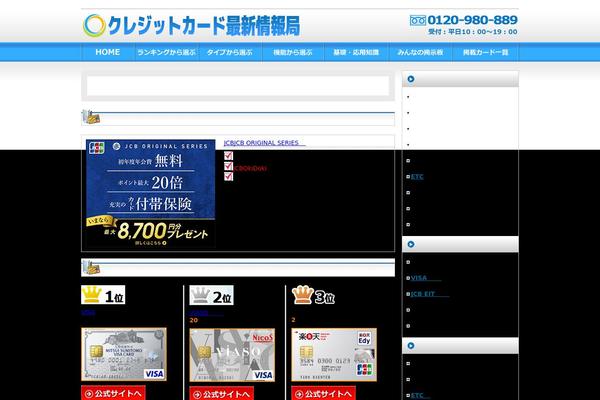
Task: Click the arrow icon heading the topmost sidebar section
Action: (x=411, y=79)
